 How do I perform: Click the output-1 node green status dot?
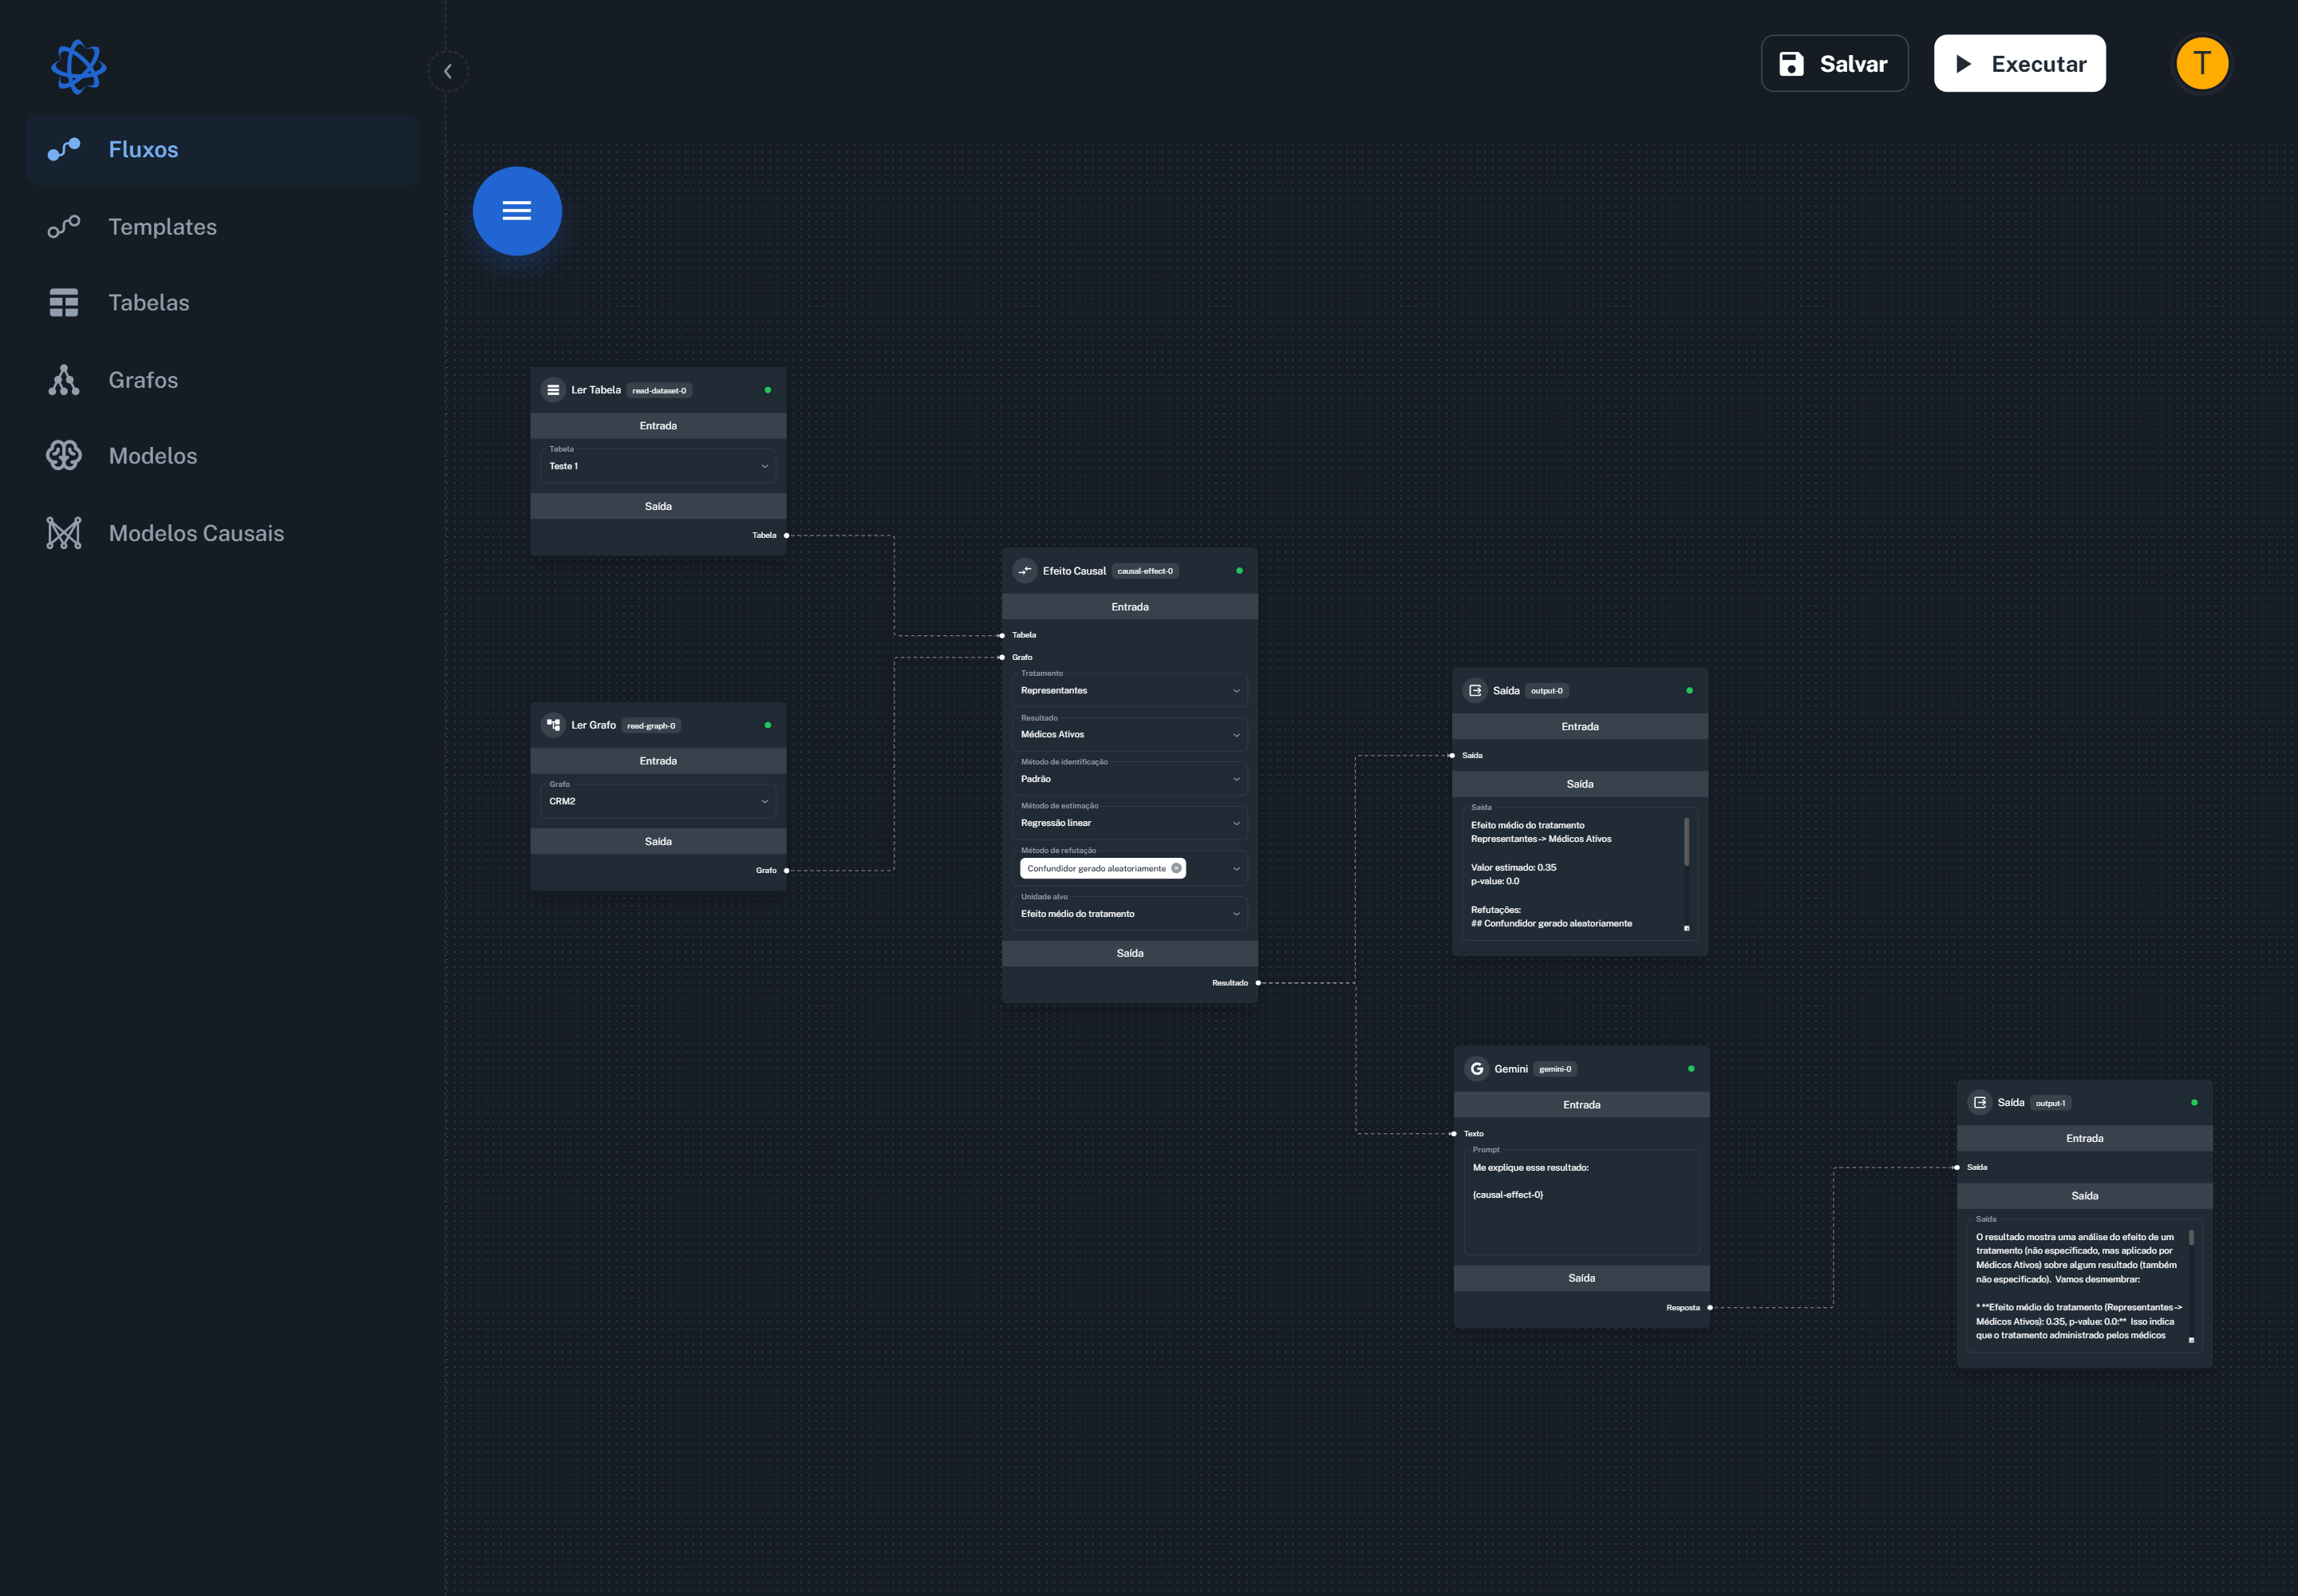pos(2195,1103)
